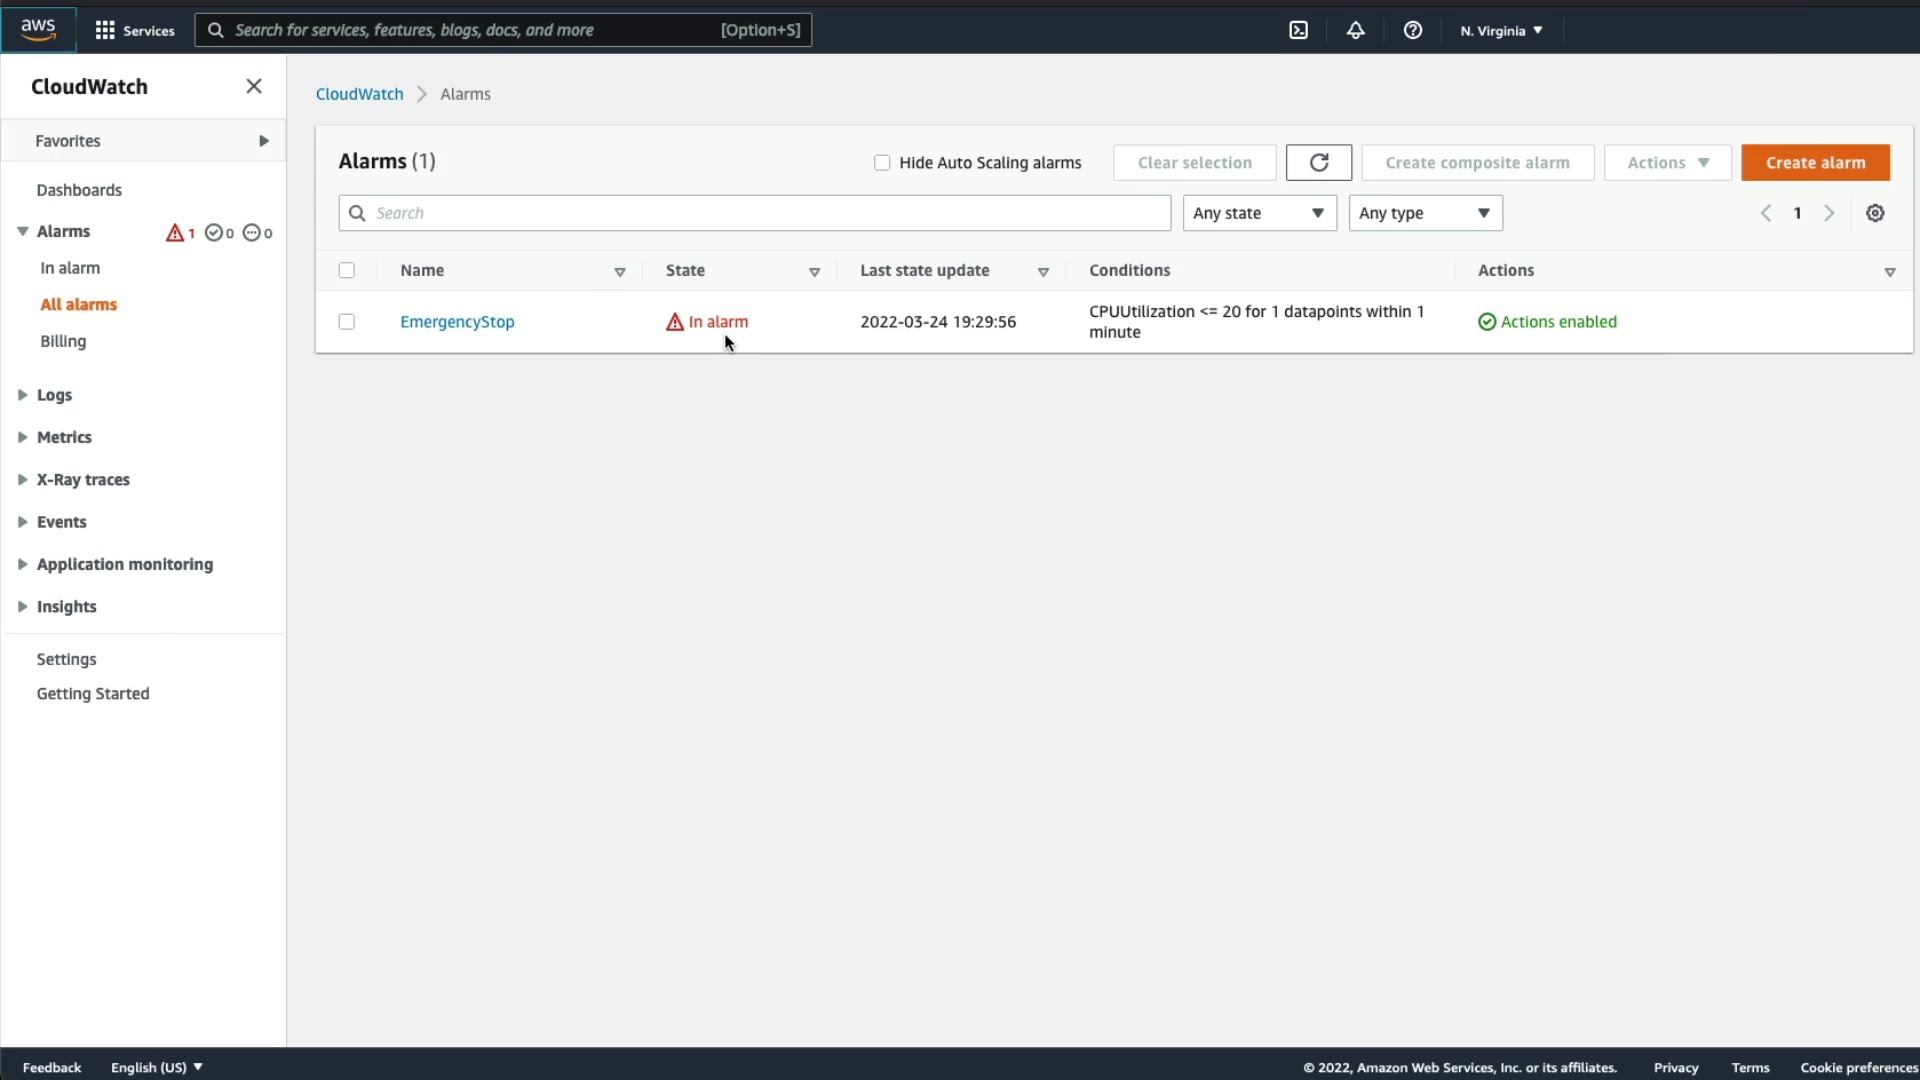Open the notifications bell icon
The image size is (1920, 1080).
[1355, 30]
